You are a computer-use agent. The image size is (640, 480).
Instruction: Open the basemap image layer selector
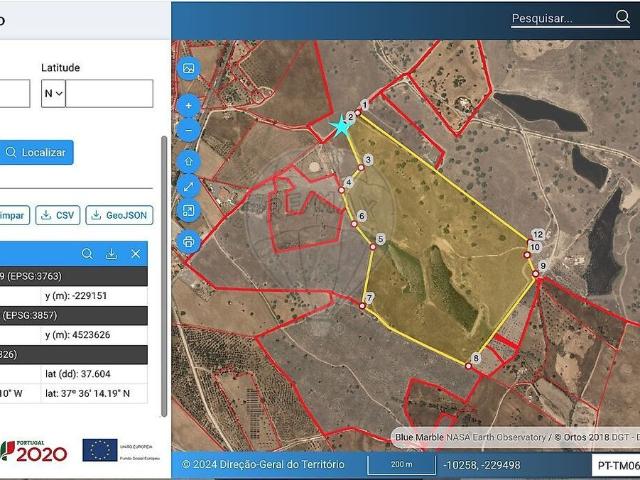(189, 68)
